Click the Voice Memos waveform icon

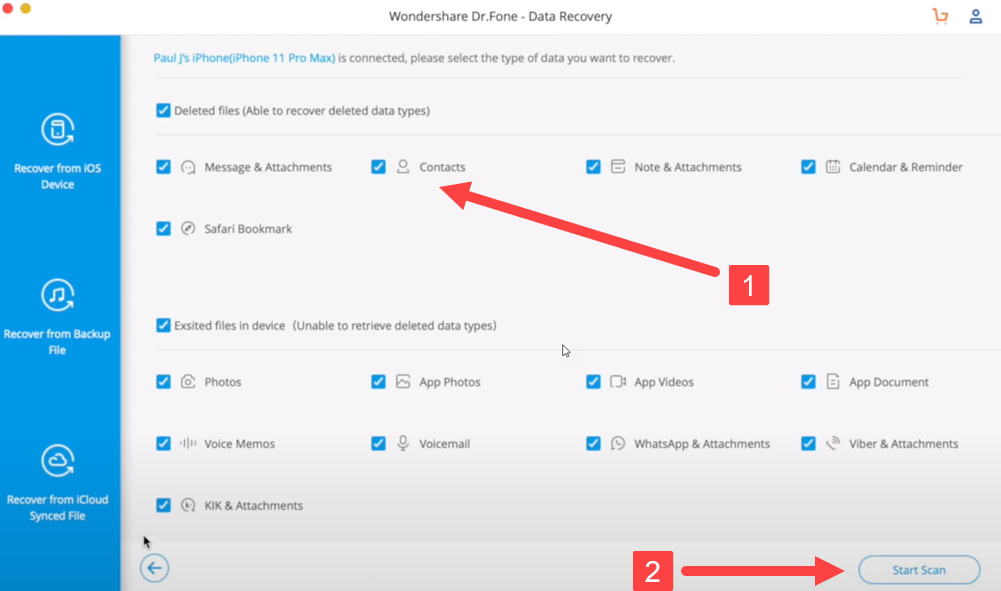point(188,443)
